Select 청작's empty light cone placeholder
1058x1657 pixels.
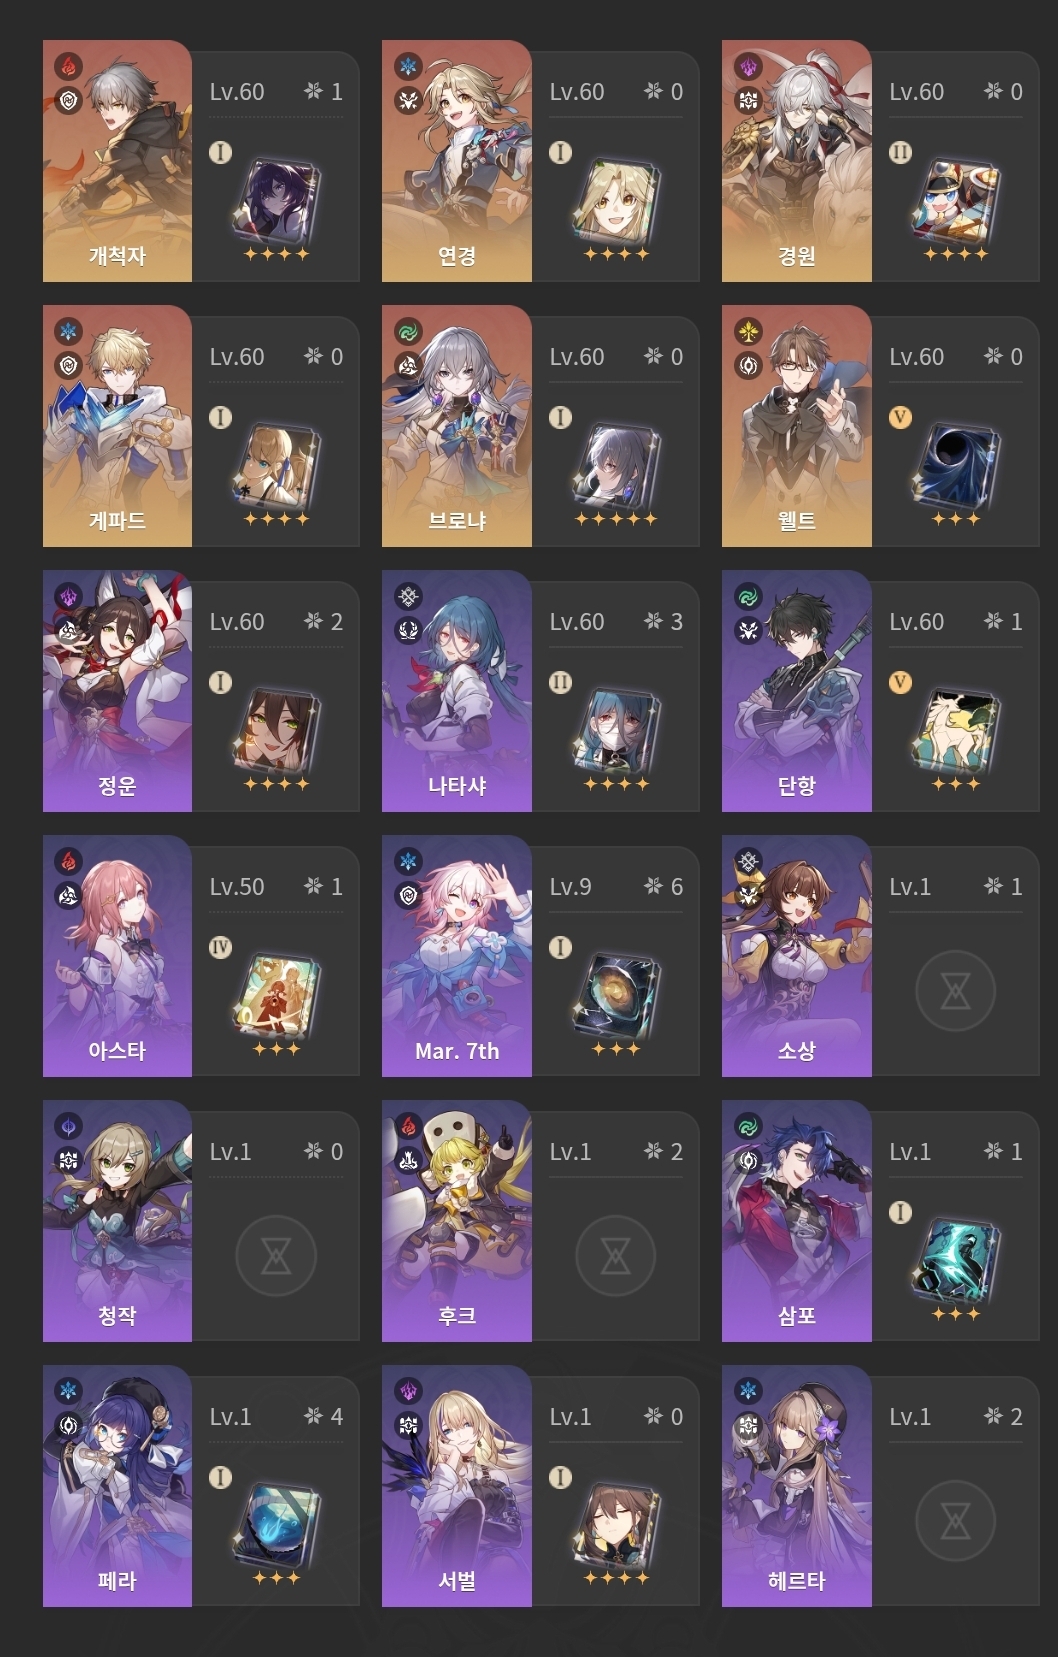click(275, 1256)
